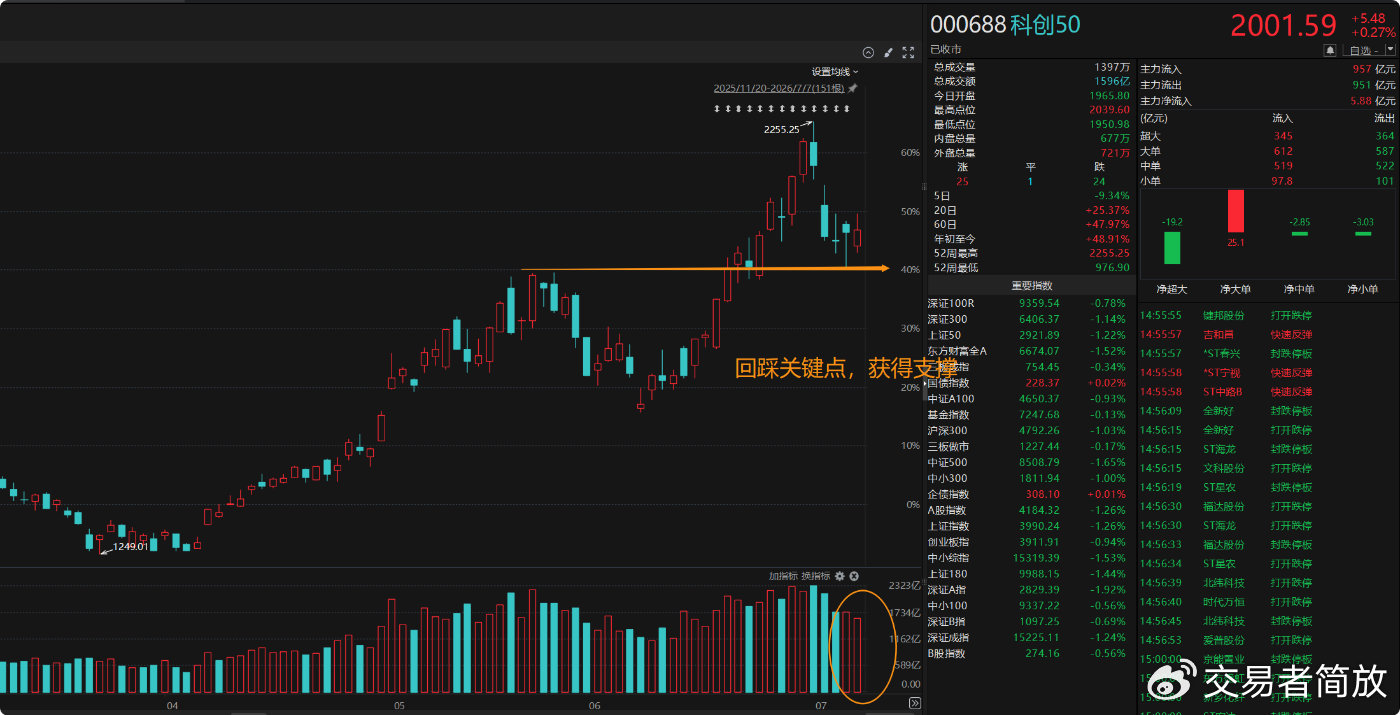Select 中小100 index row

click(x=1030, y=605)
